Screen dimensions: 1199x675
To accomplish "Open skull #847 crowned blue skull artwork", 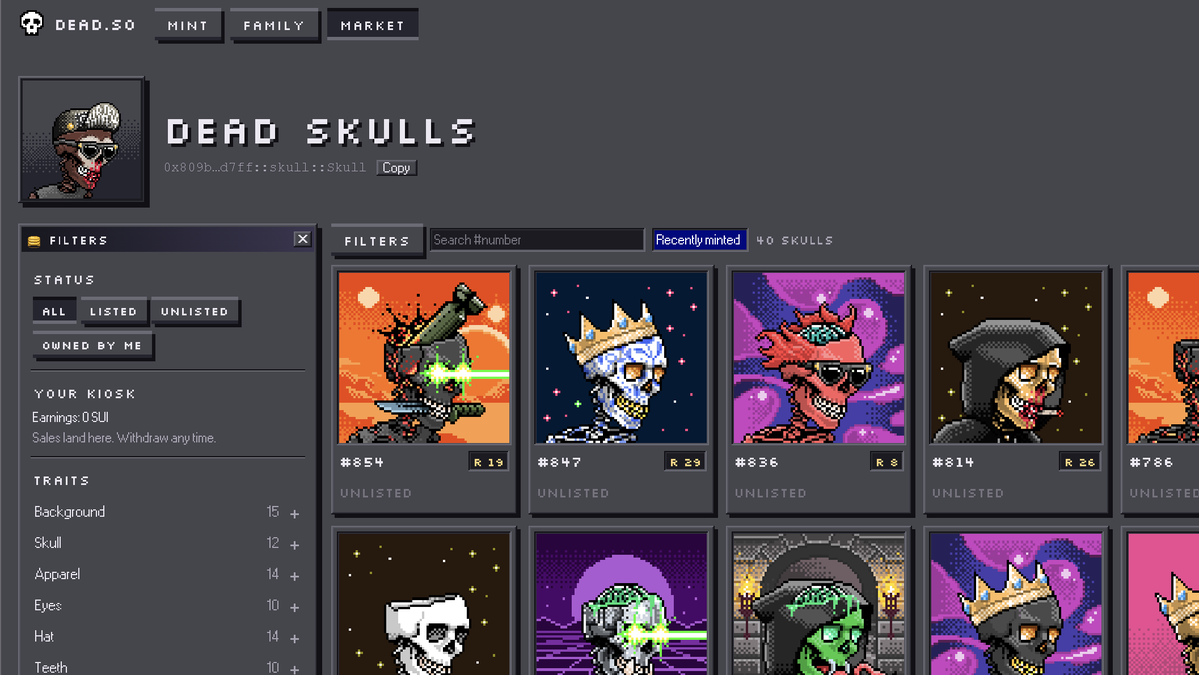I will click(621, 358).
